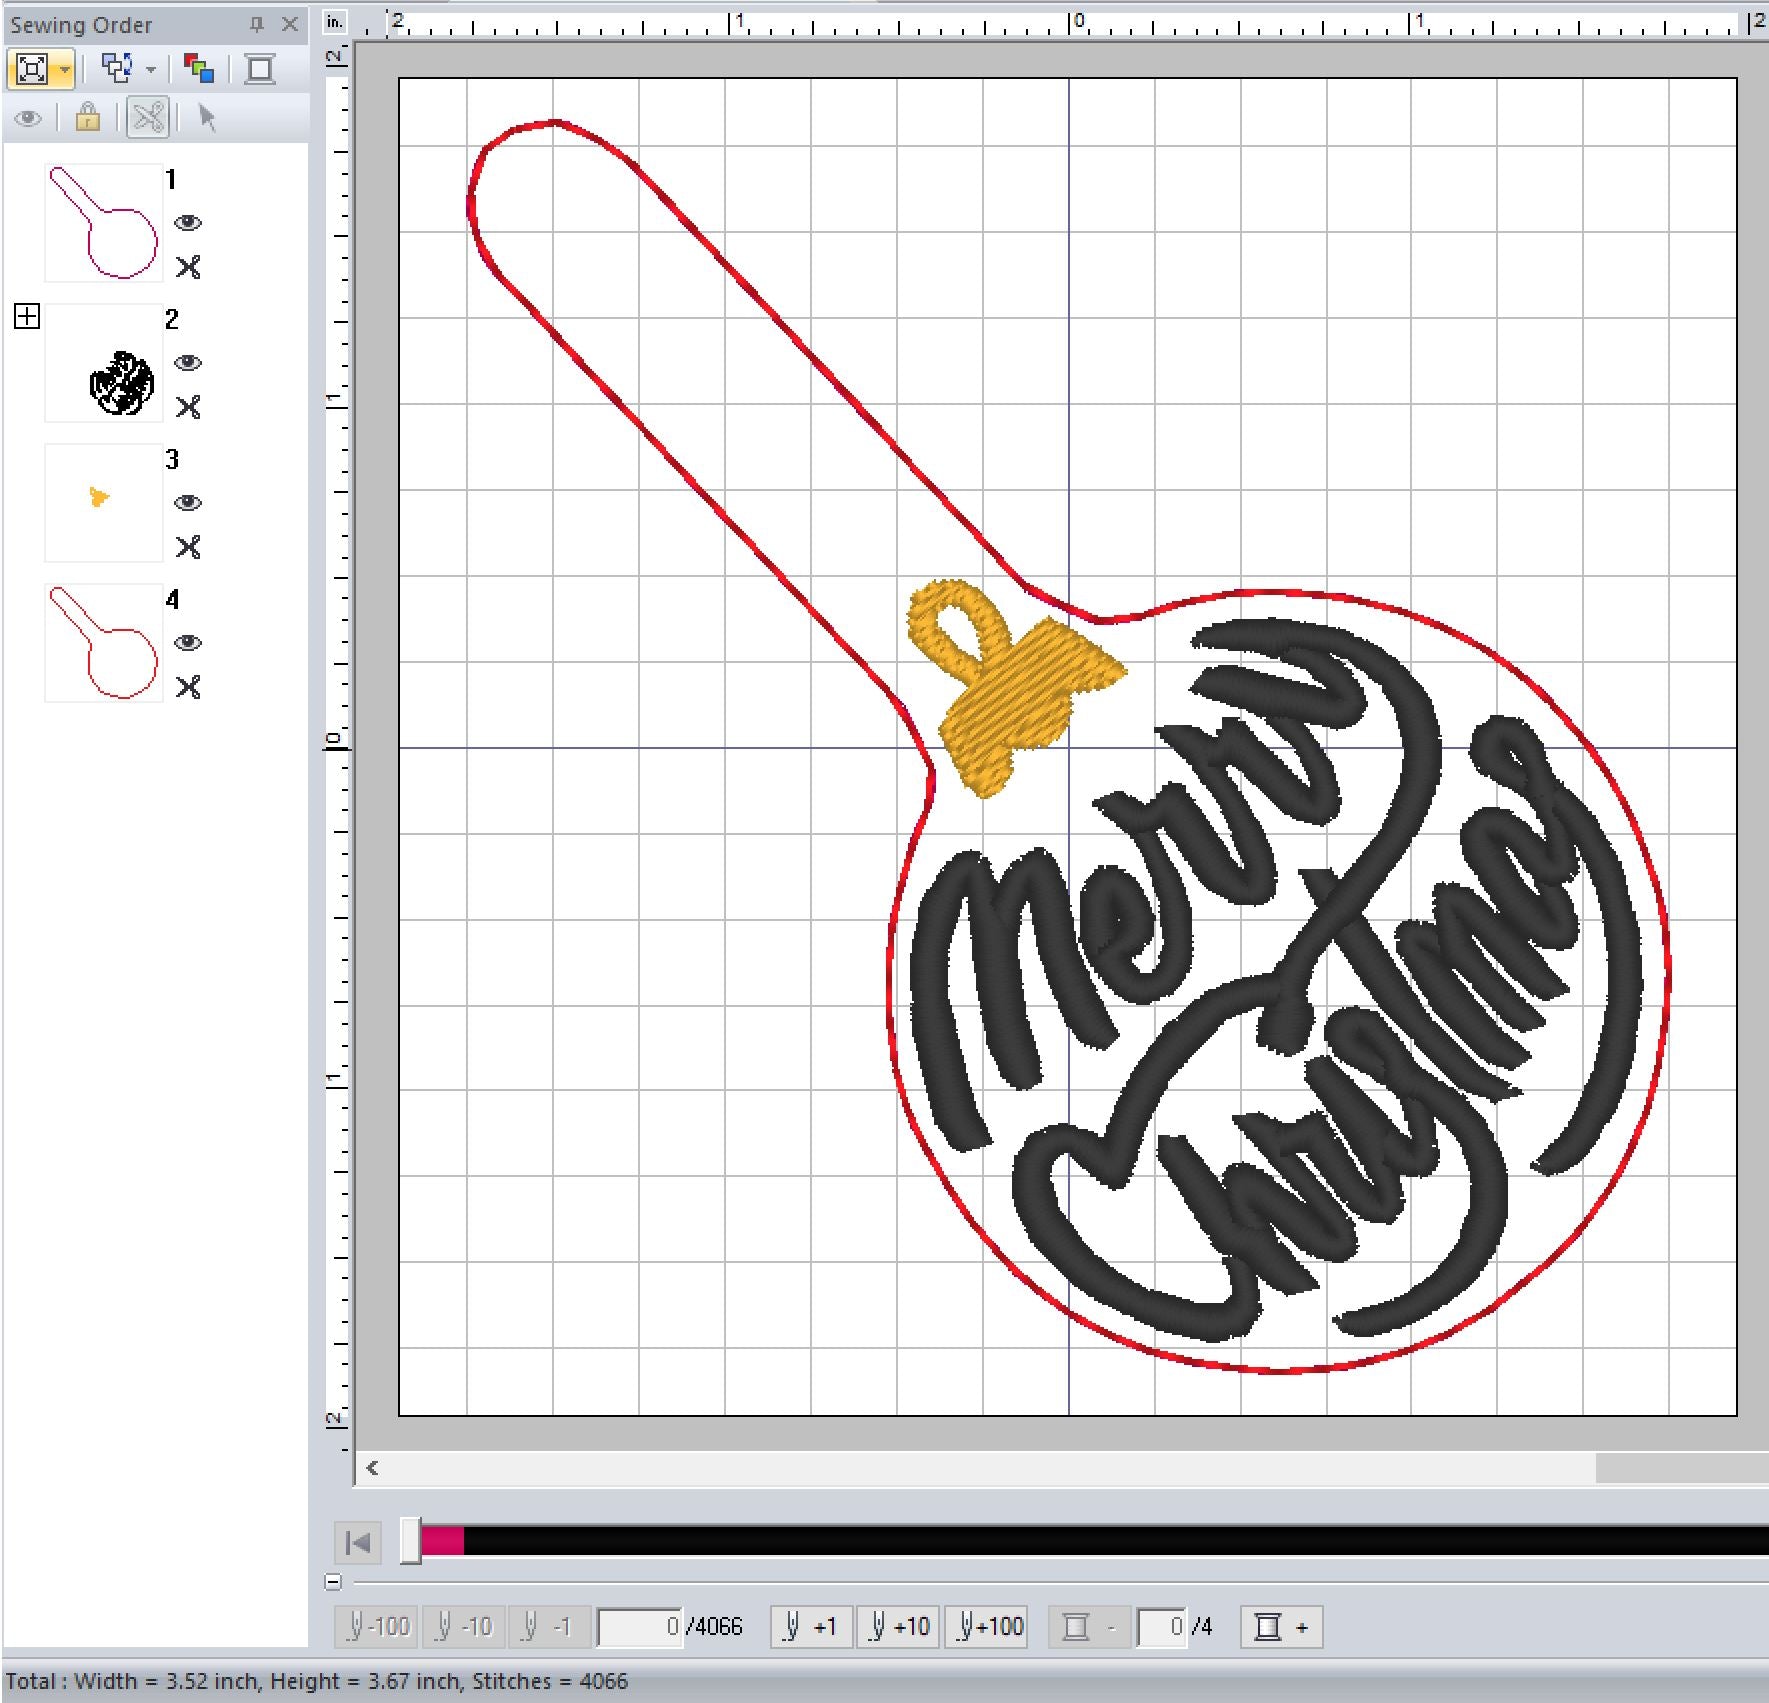Click the change sewing order icon
Image resolution: width=1769 pixels, height=1703 pixels.
point(118,69)
